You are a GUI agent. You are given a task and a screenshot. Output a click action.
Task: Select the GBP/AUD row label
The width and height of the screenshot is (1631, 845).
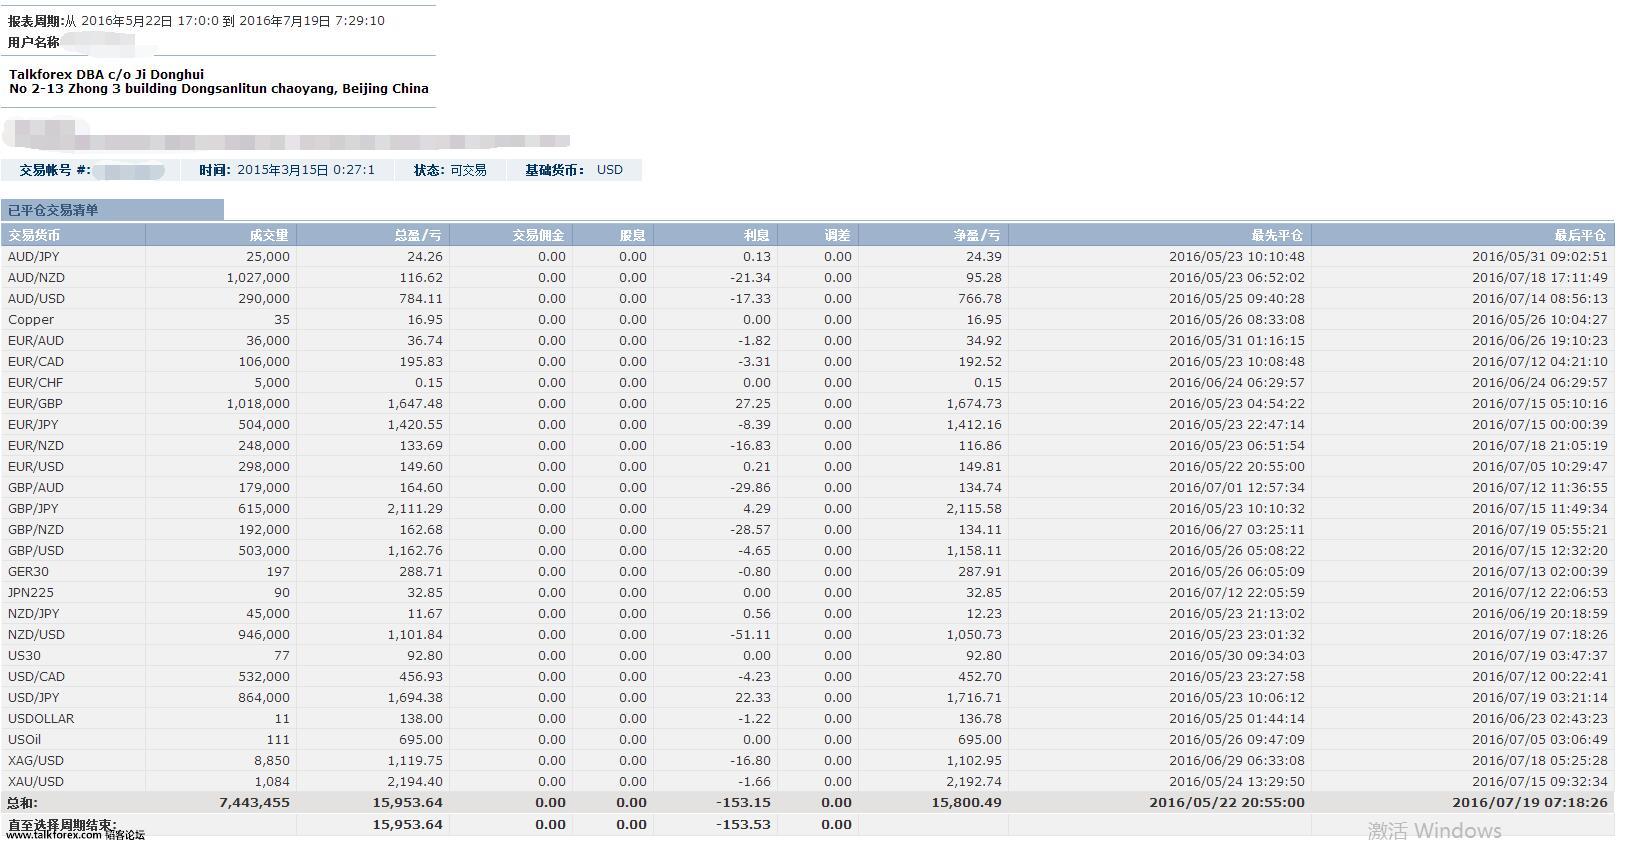[36, 488]
